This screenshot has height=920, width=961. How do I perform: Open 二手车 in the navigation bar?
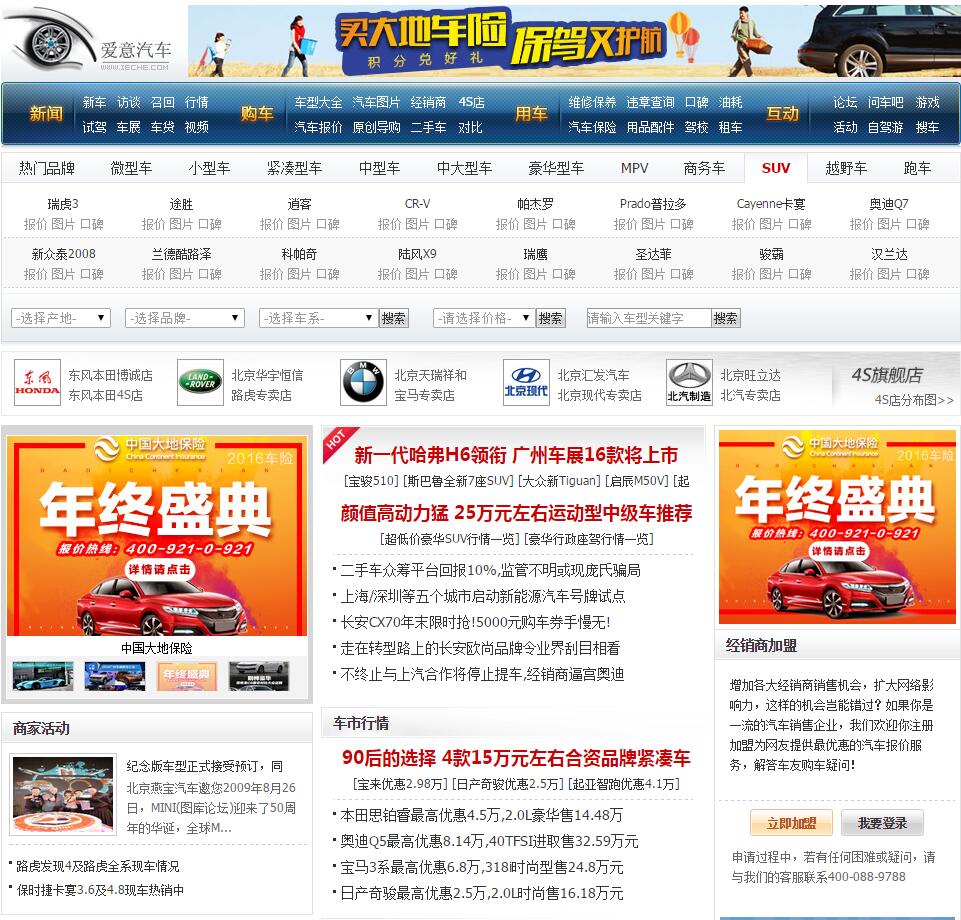tap(428, 127)
